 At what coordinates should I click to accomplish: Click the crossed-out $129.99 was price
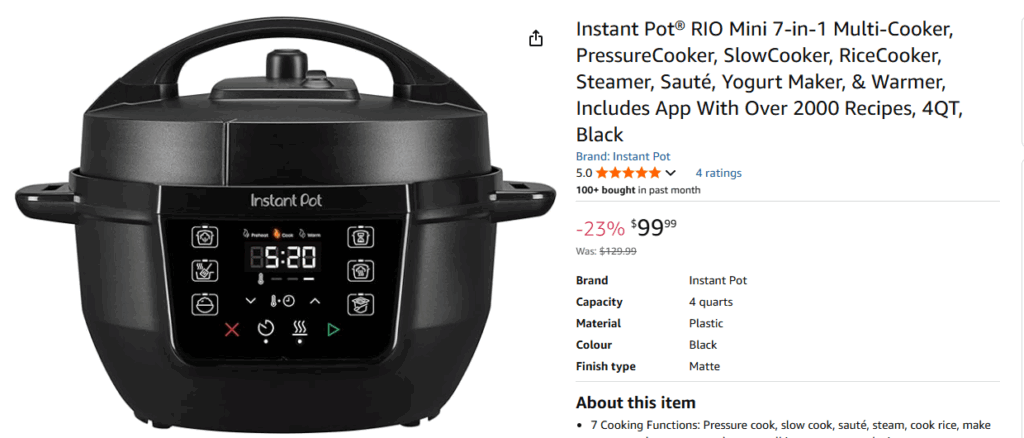coord(618,251)
